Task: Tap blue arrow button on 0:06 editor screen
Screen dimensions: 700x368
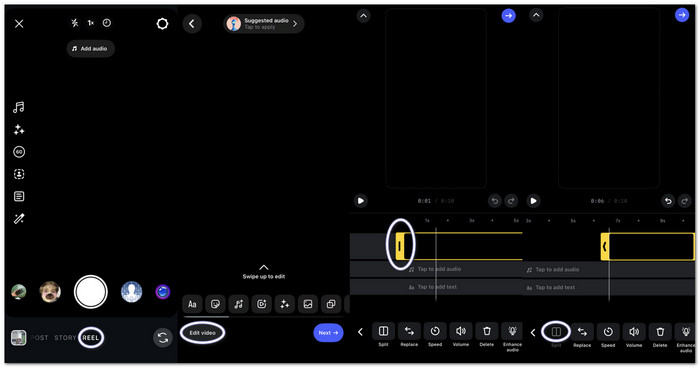Action: pos(682,15)
